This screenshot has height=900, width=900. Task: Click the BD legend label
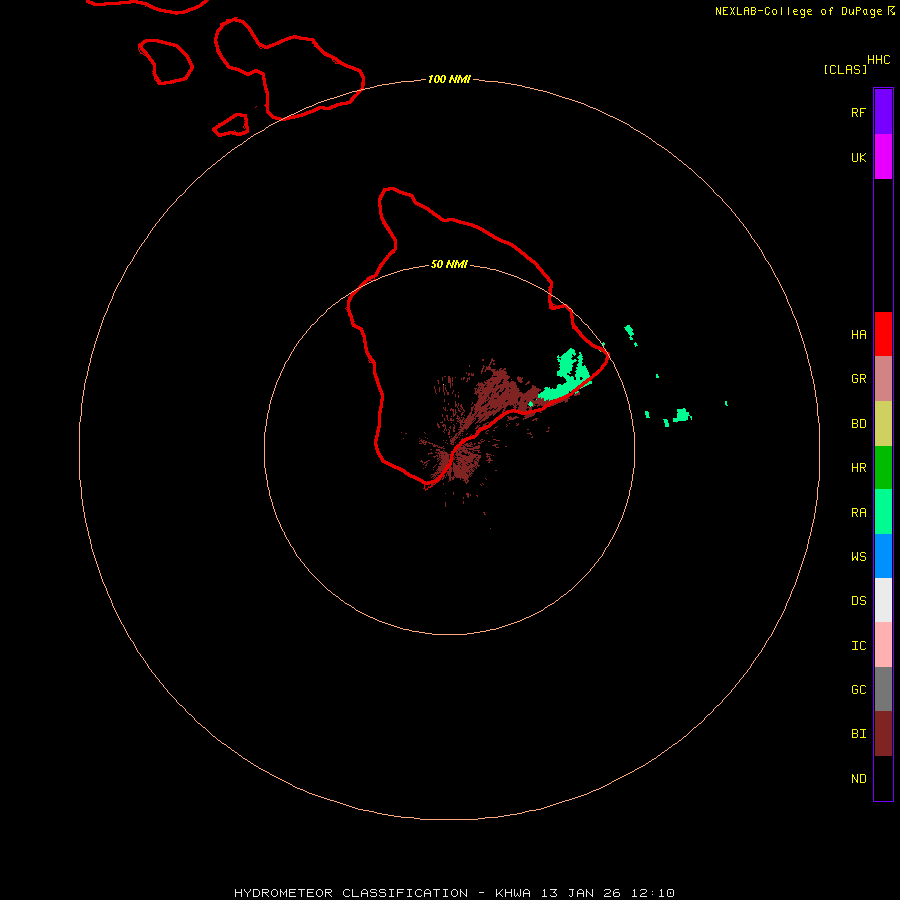(x=858, y=424)
